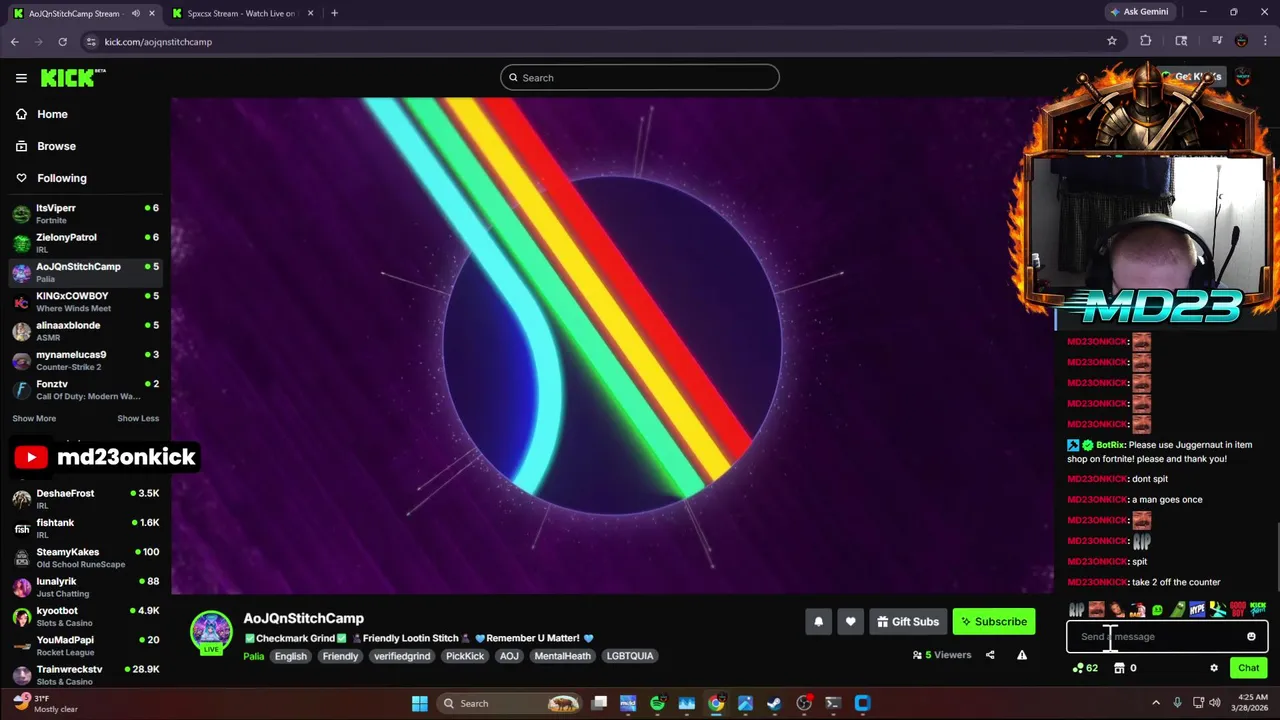View site information icon in address bar
Screen dimensions: 1280x720
(91, 41)
